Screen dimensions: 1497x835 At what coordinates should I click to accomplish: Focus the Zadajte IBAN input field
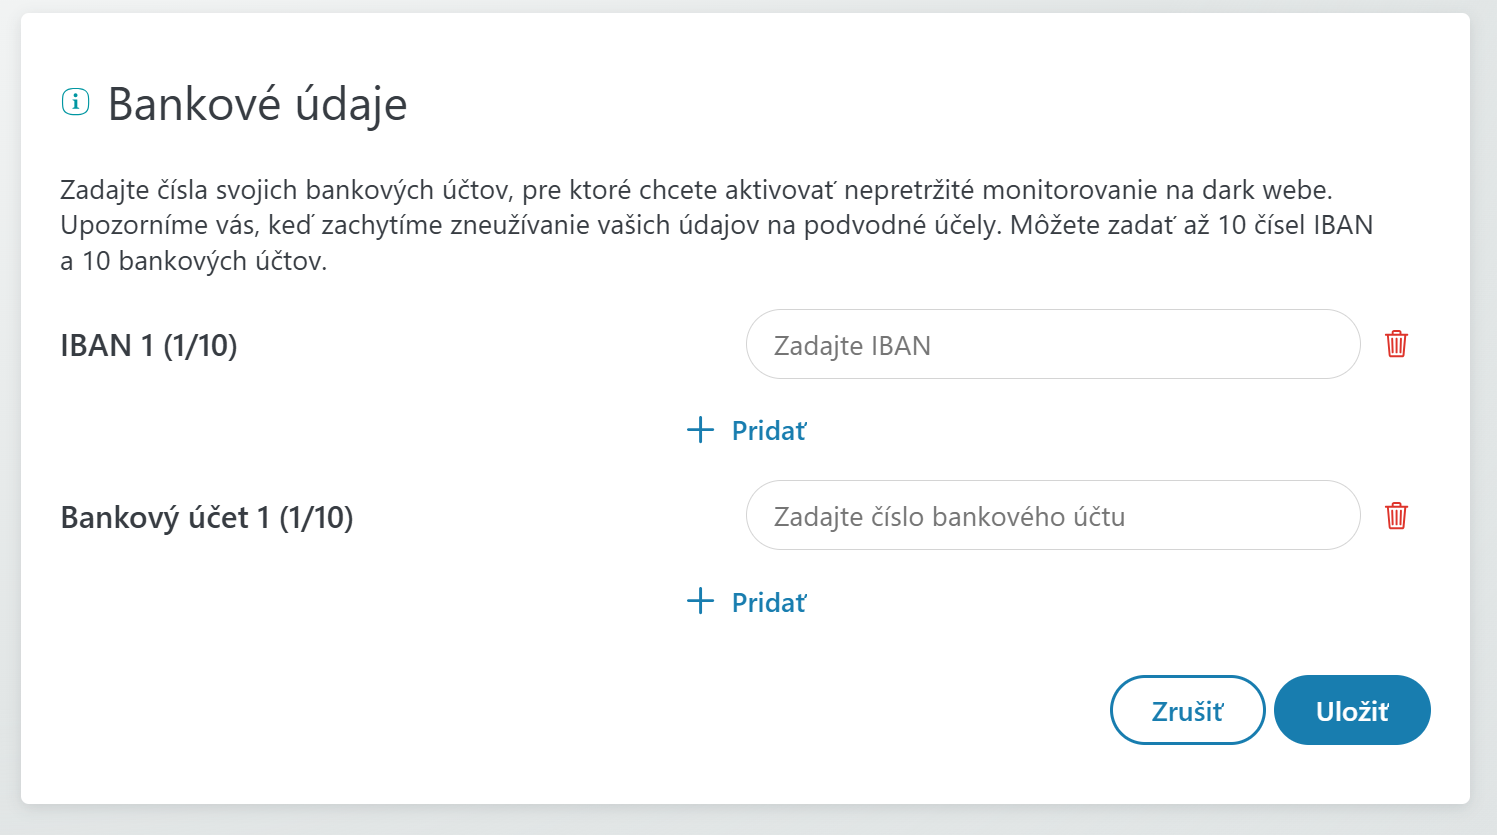tap(1052, 345)
